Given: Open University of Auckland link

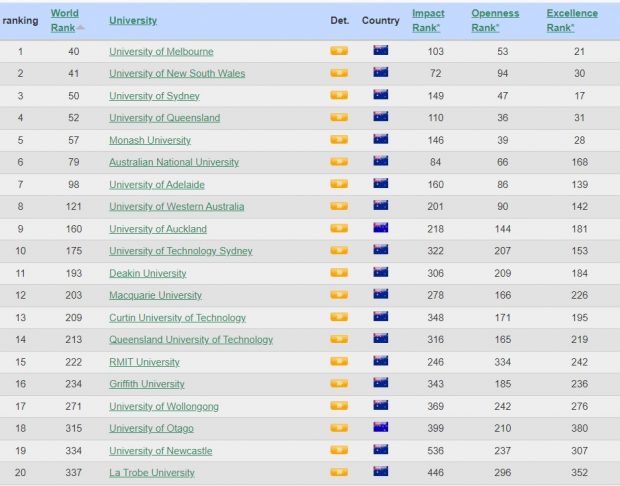Looking at the screenshot, I should (158, 229).
